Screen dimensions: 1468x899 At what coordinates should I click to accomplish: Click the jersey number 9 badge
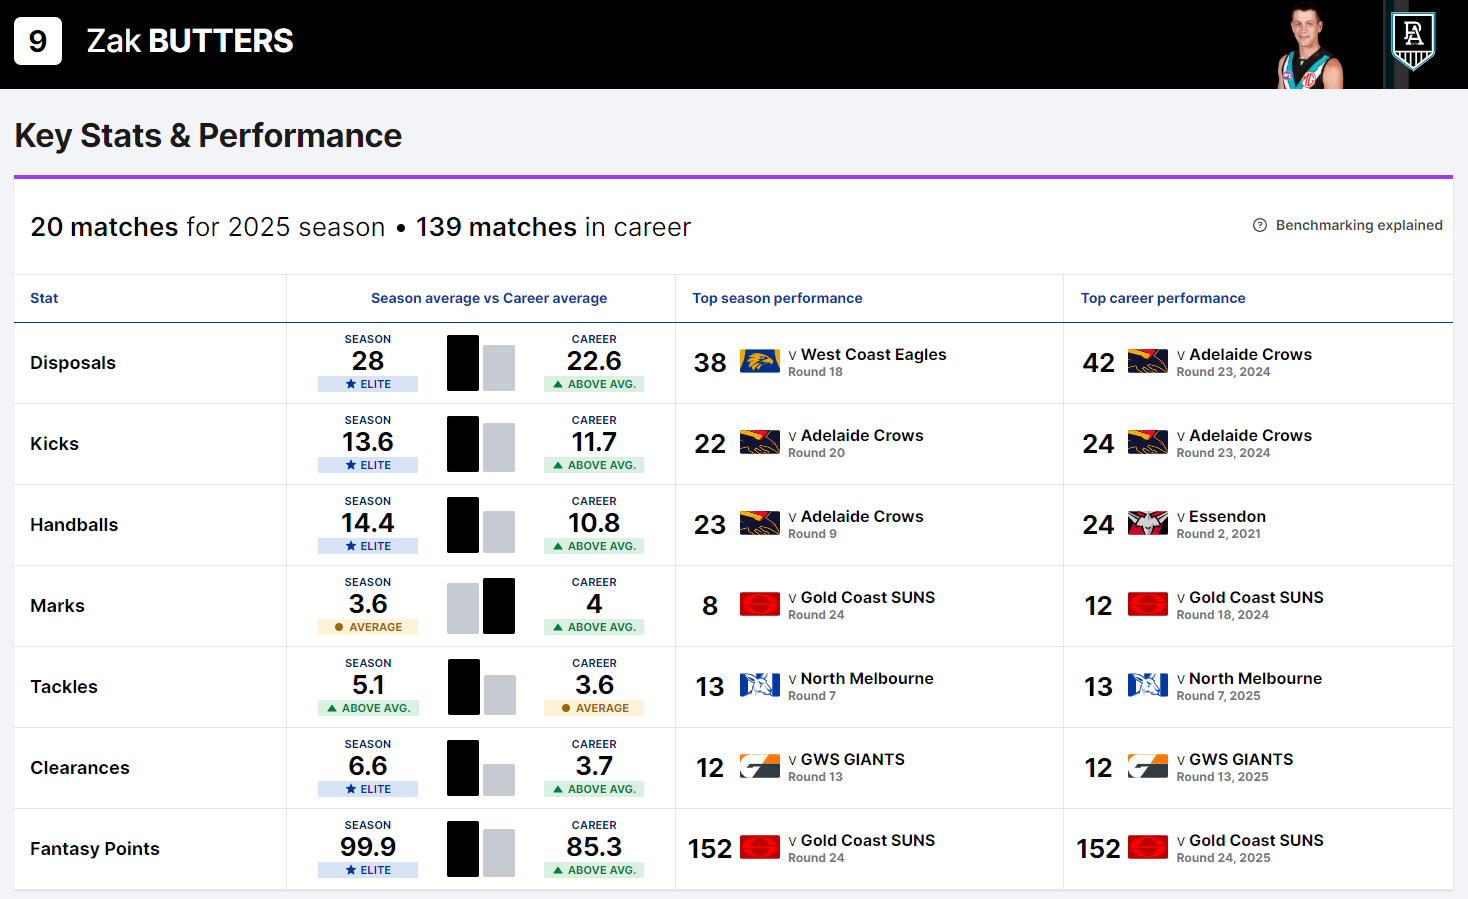pyautogui.click(x=38, y=41)
